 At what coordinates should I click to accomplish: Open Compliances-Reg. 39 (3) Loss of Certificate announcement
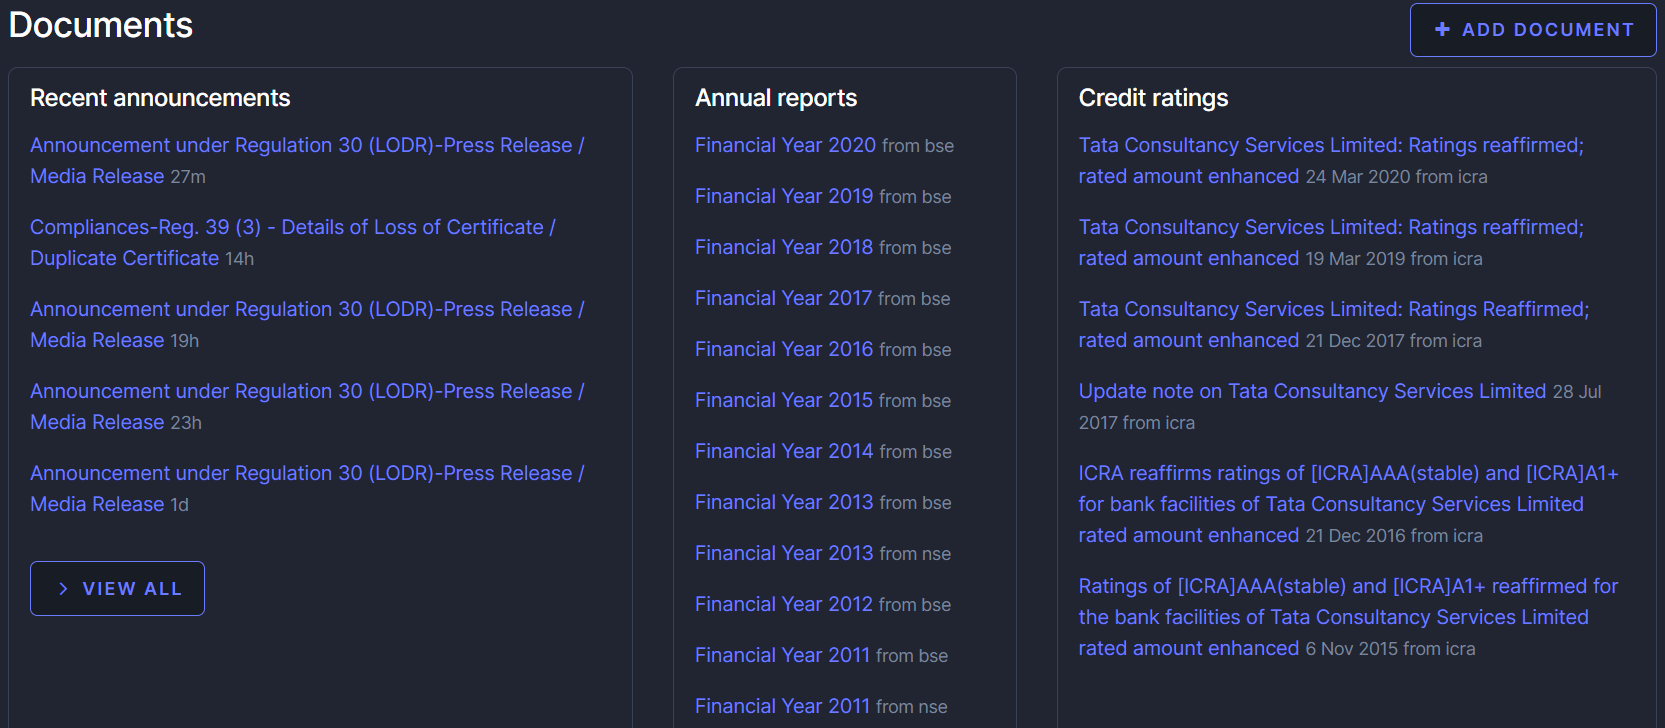coord(293,242)
